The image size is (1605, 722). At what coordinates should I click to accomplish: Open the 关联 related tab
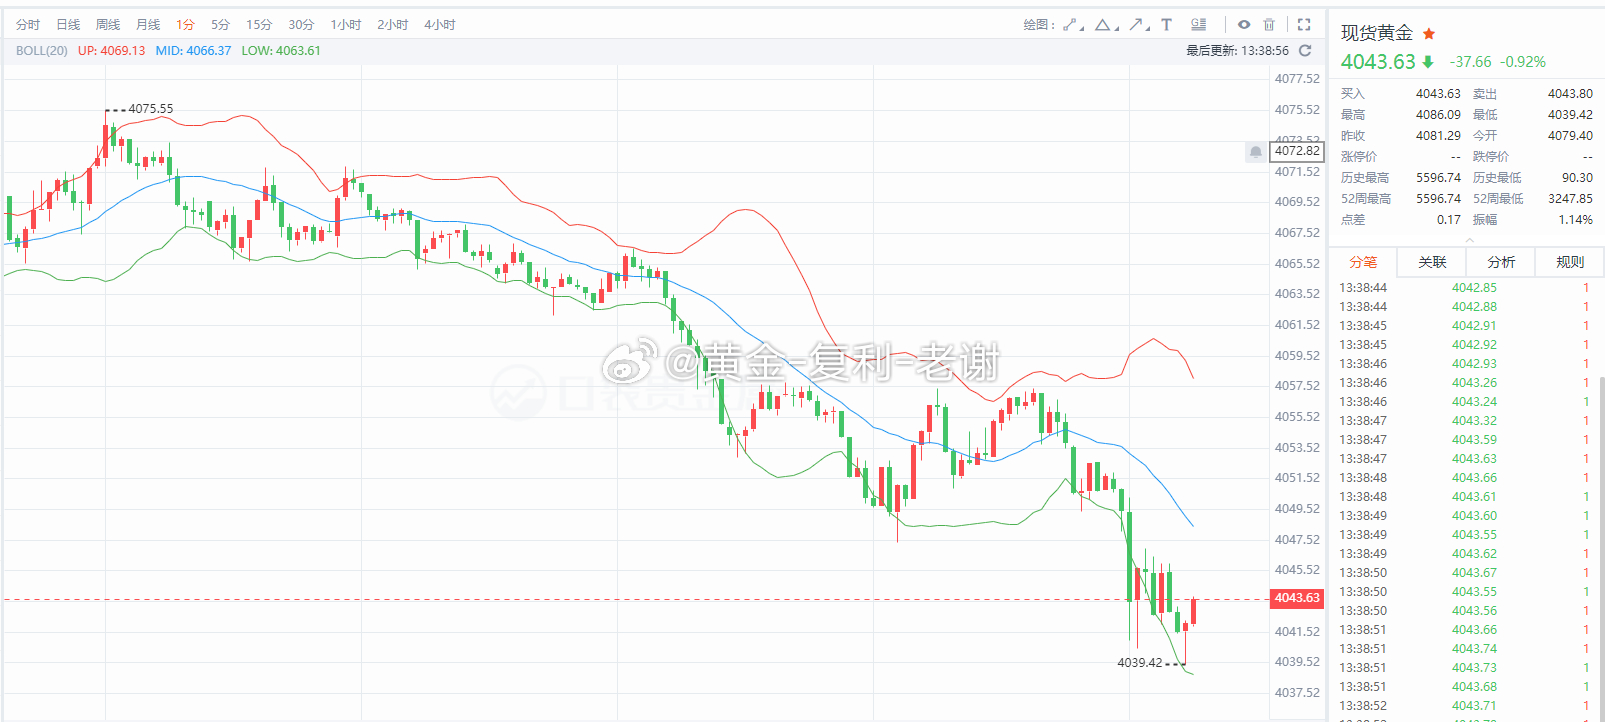(x=1432, y=262)
